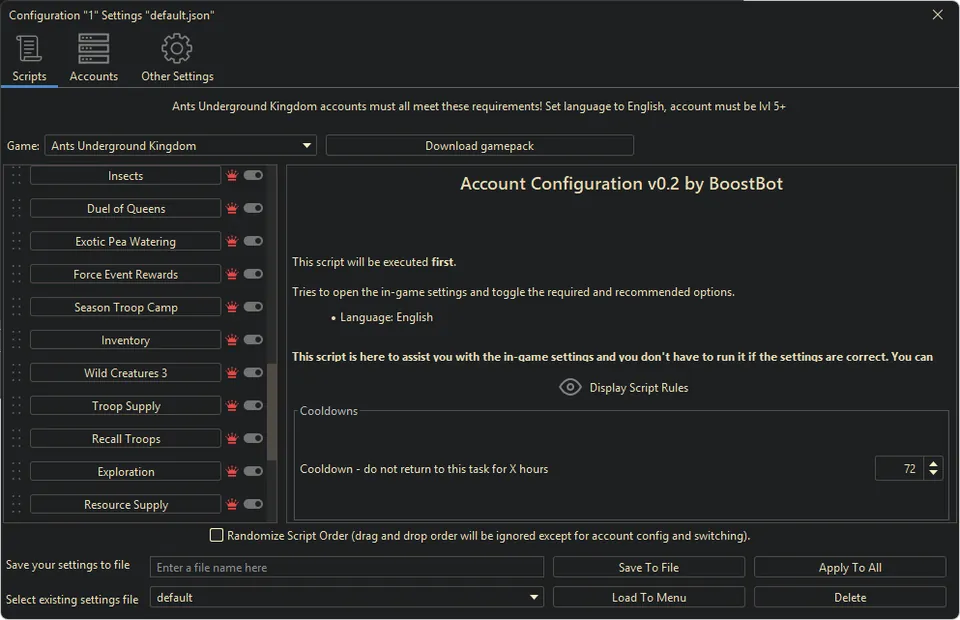
Task: Toggle the Troop Supply switch
Action: point(253,406)
